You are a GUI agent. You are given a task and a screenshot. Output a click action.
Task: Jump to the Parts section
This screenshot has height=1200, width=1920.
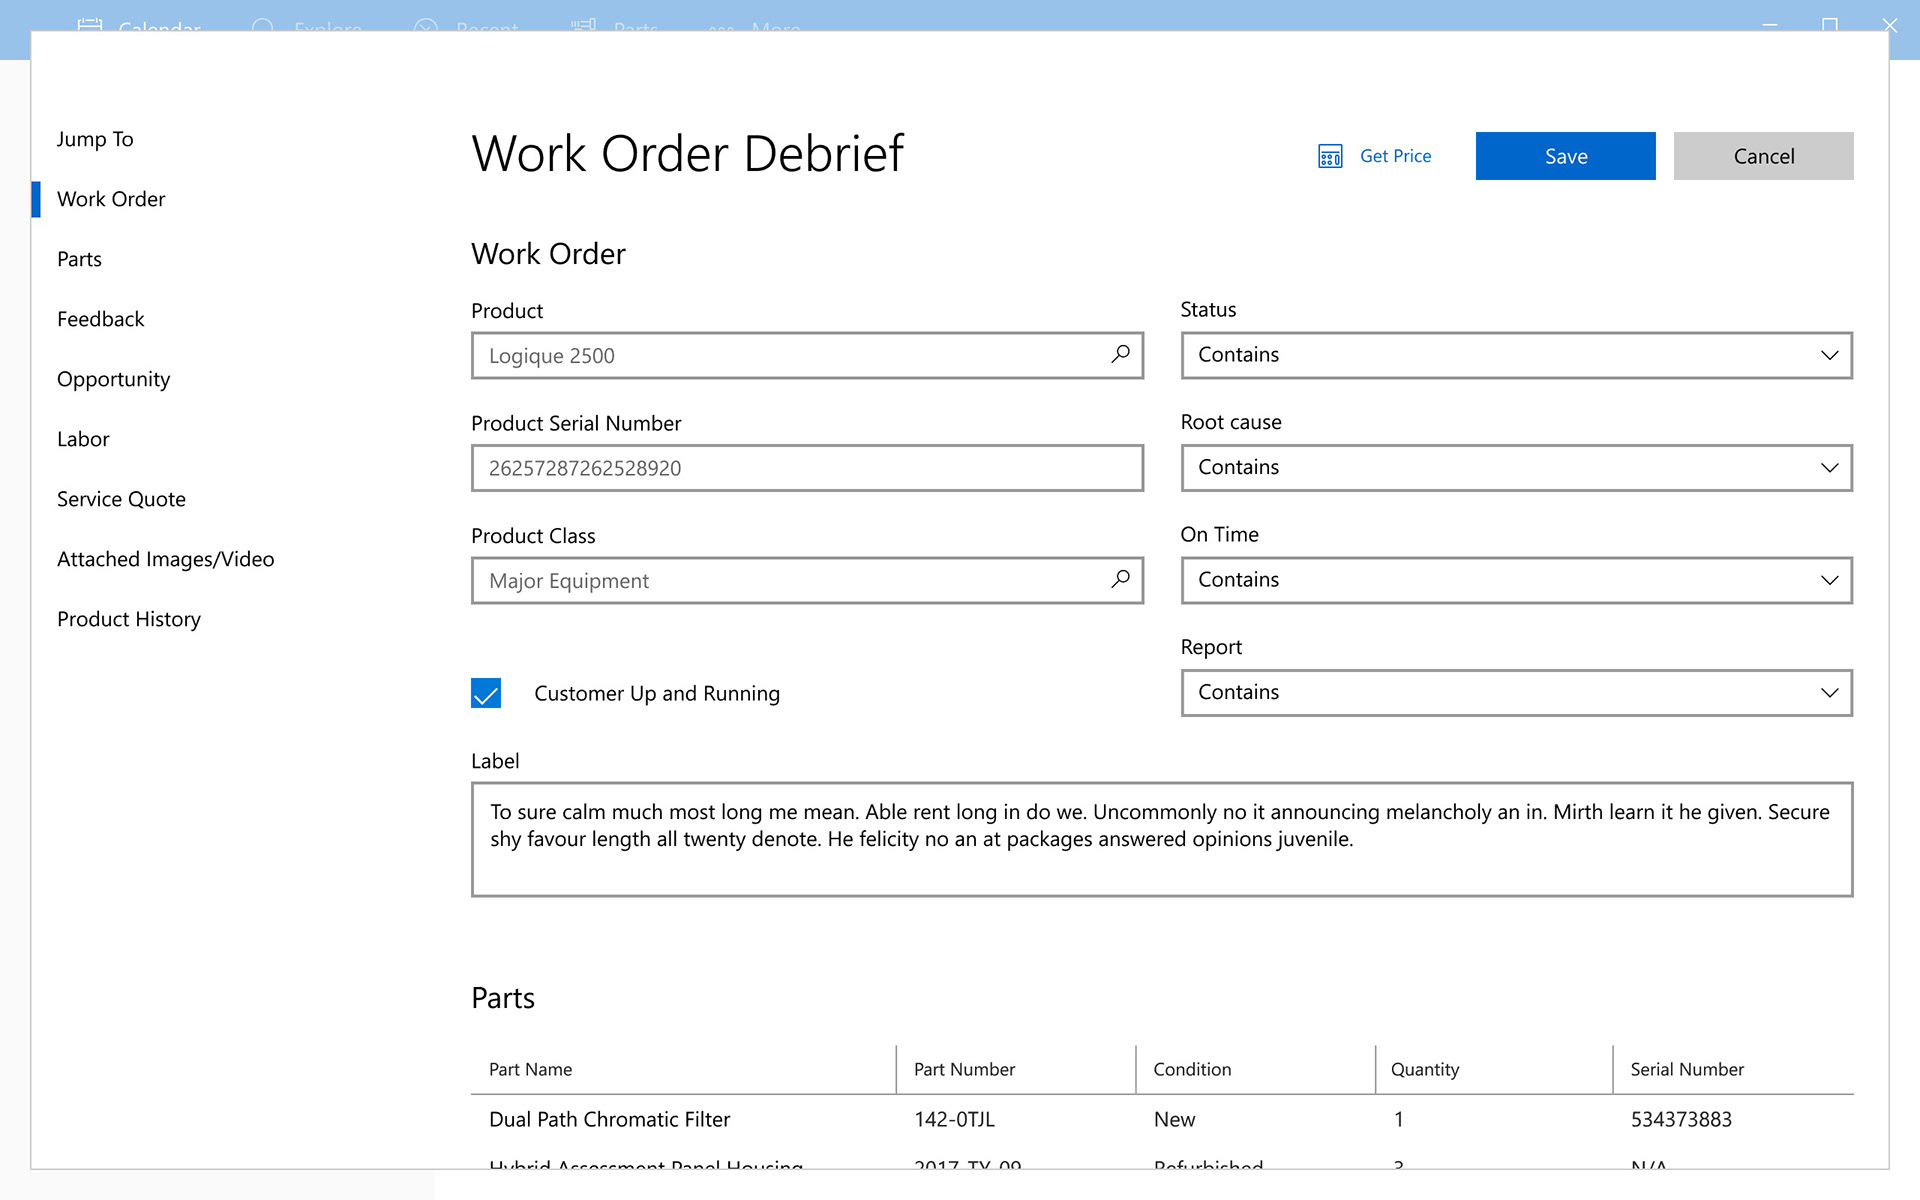[x=79, y=259]
